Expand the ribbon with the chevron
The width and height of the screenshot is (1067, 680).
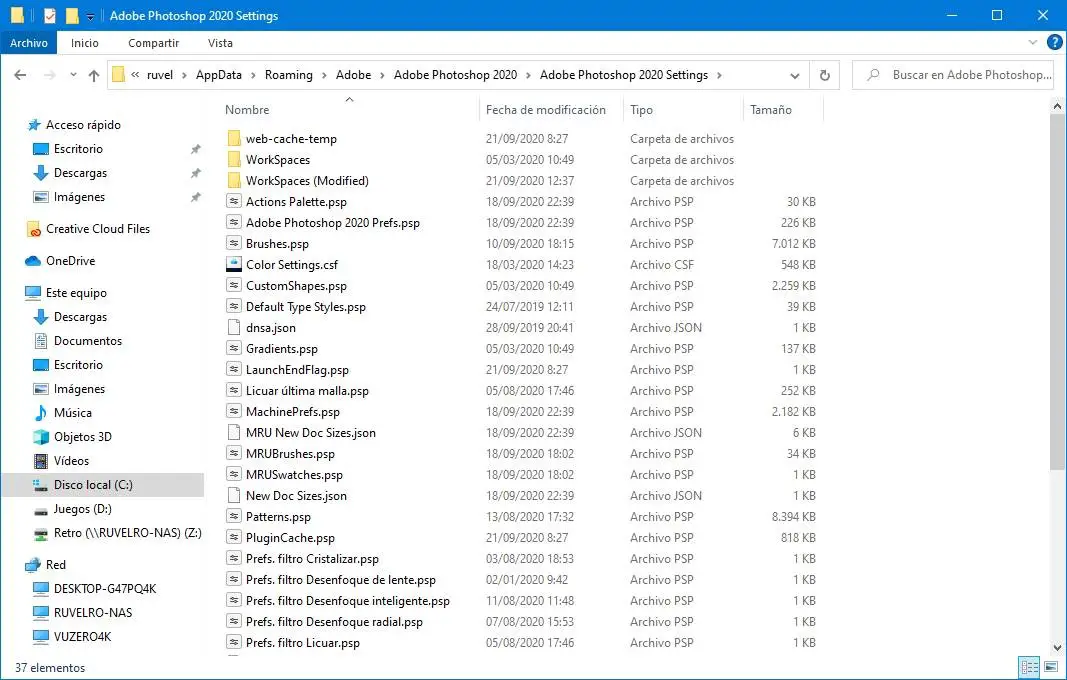[x=1032, y=42]
